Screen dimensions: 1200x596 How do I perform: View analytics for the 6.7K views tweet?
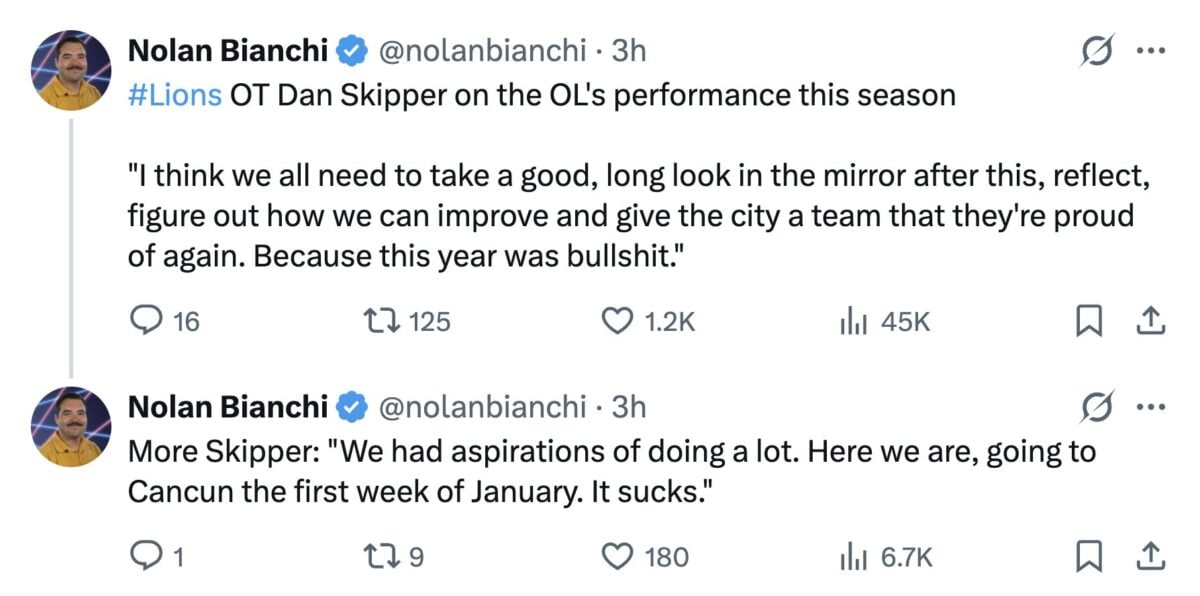(851, 556)
